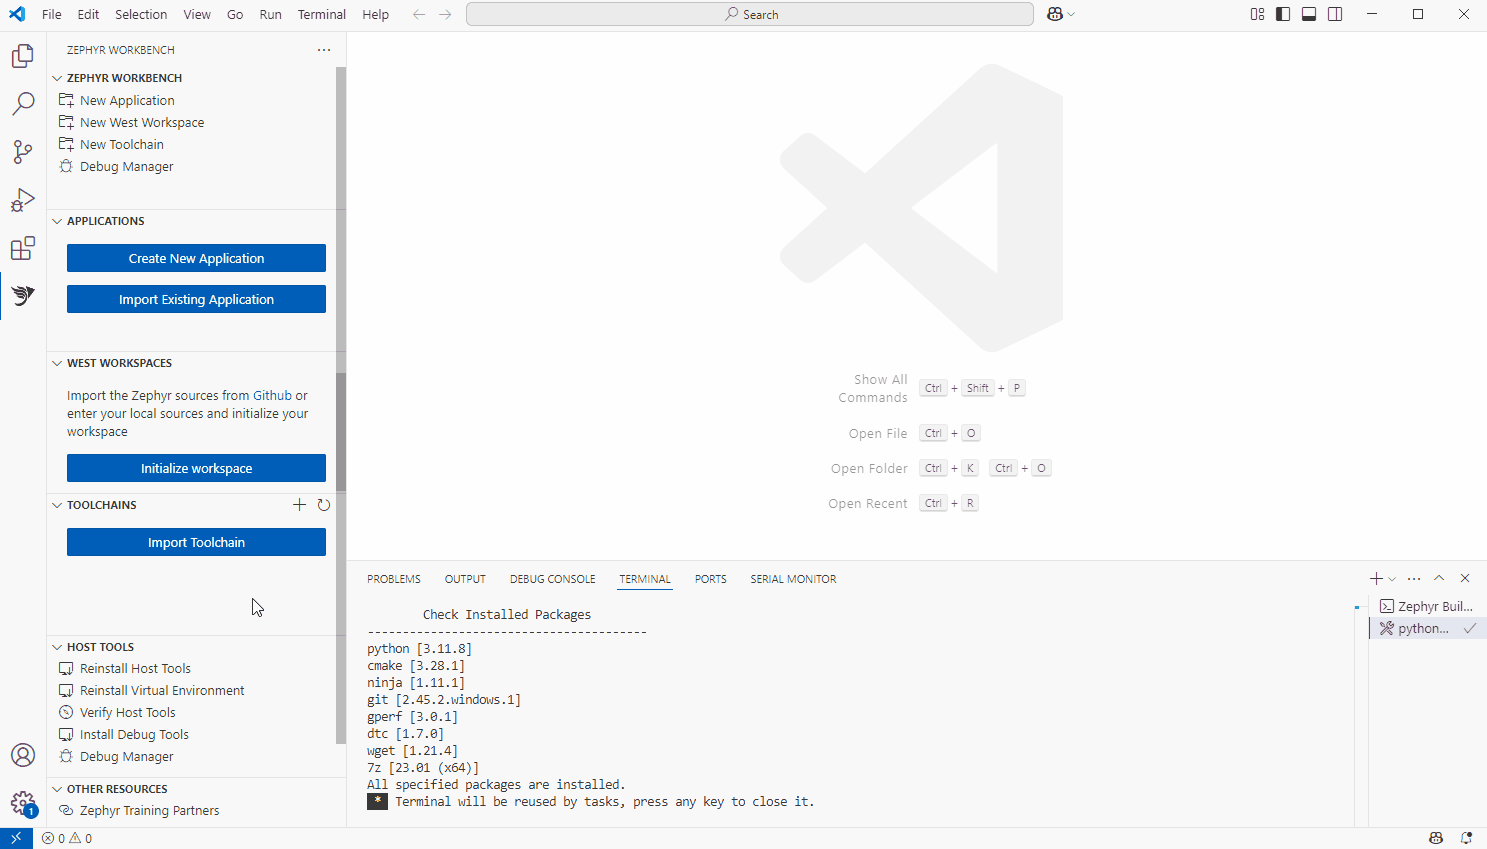Open the Manage gear in the bottom corner

[22, 803]
